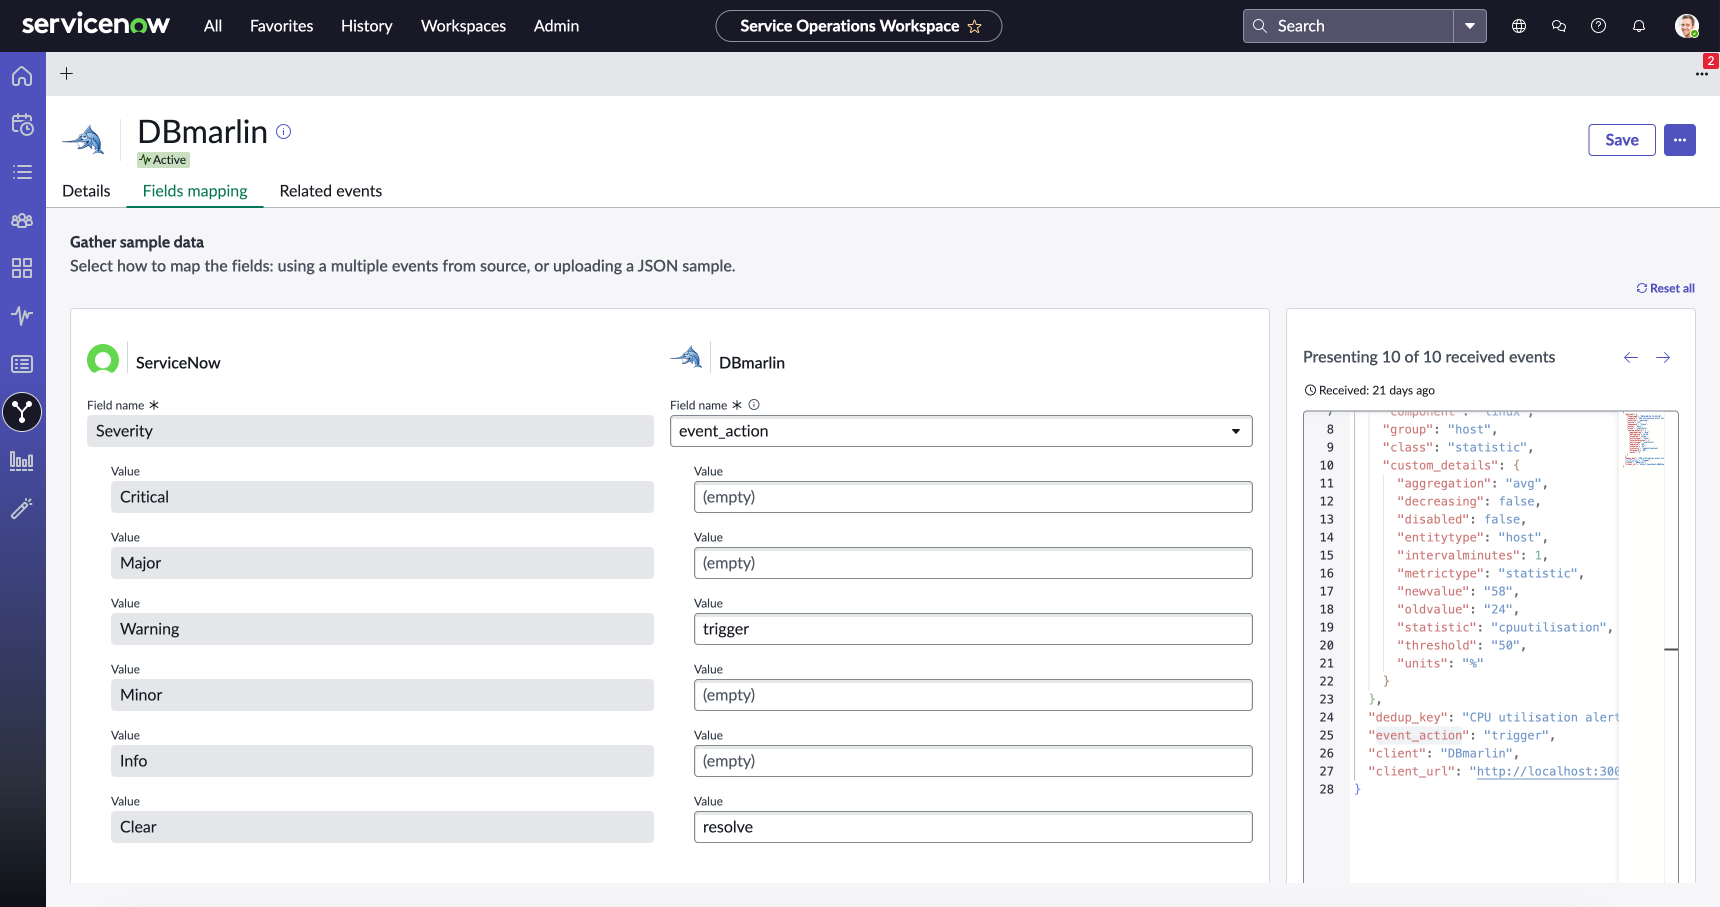
Task: Edit DBmarlin value for Minor severity
Action: [x=973, y=695]
